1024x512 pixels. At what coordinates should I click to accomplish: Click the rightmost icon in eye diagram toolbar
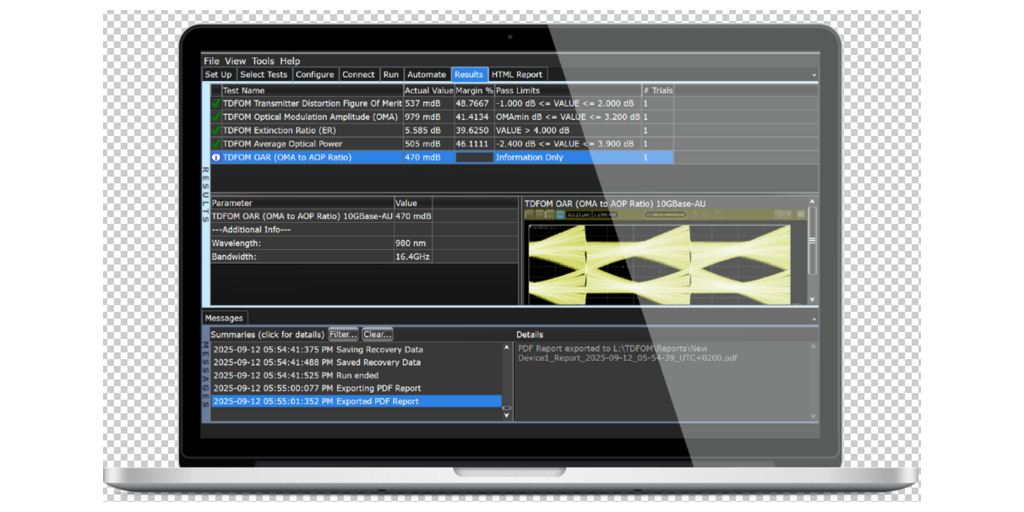[x=799, y=215]
